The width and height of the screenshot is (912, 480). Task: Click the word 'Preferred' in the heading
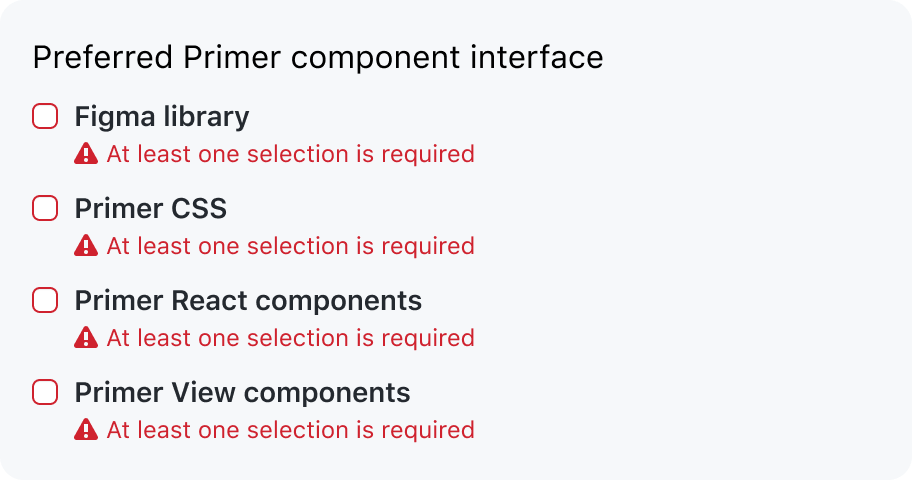point(103,57)
